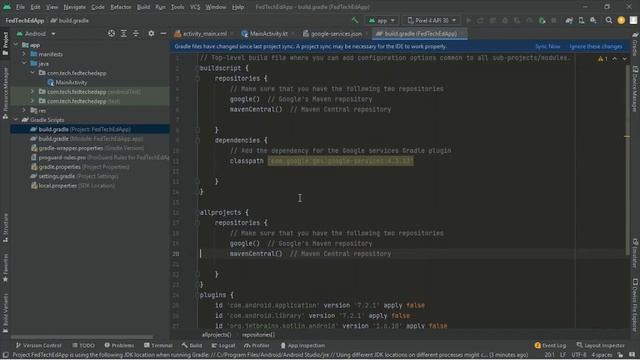The image size is (640, 360).
Task: Click the FedTechEdApp breadcrumb in navigation bar
Action: 24,20
